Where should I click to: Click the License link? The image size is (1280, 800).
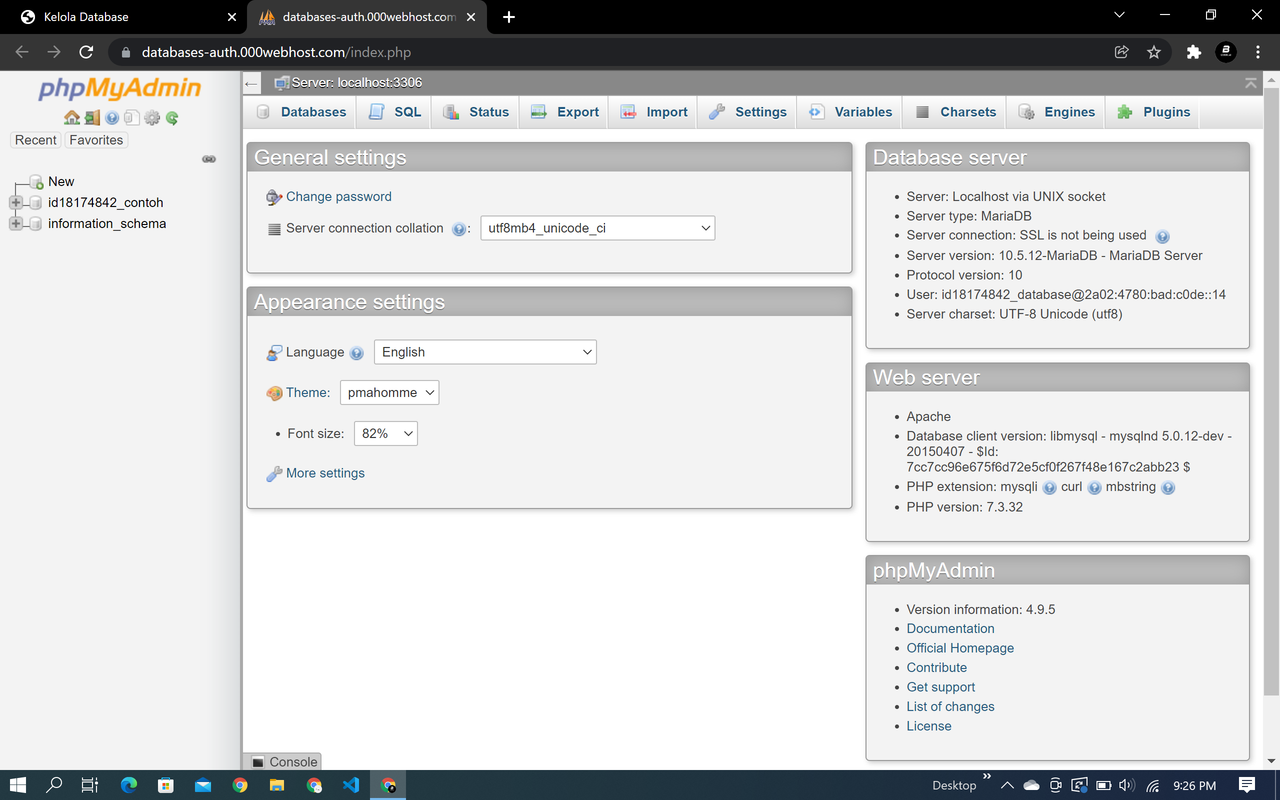pos(929,726)
